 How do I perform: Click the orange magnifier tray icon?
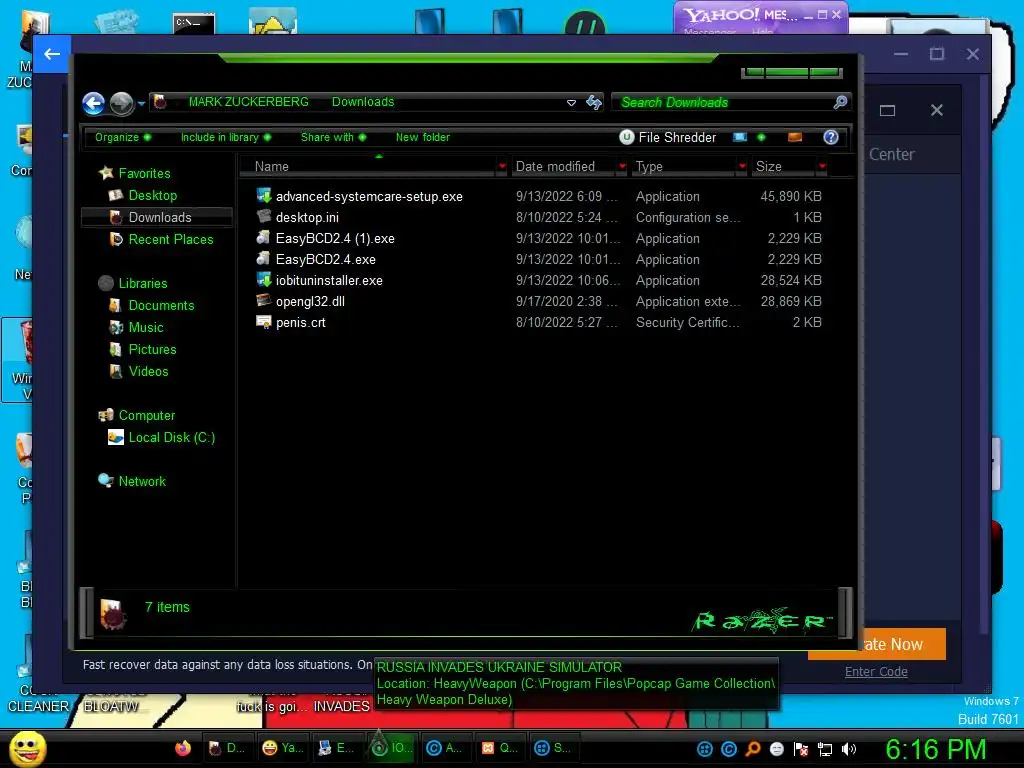pos(753,749)
